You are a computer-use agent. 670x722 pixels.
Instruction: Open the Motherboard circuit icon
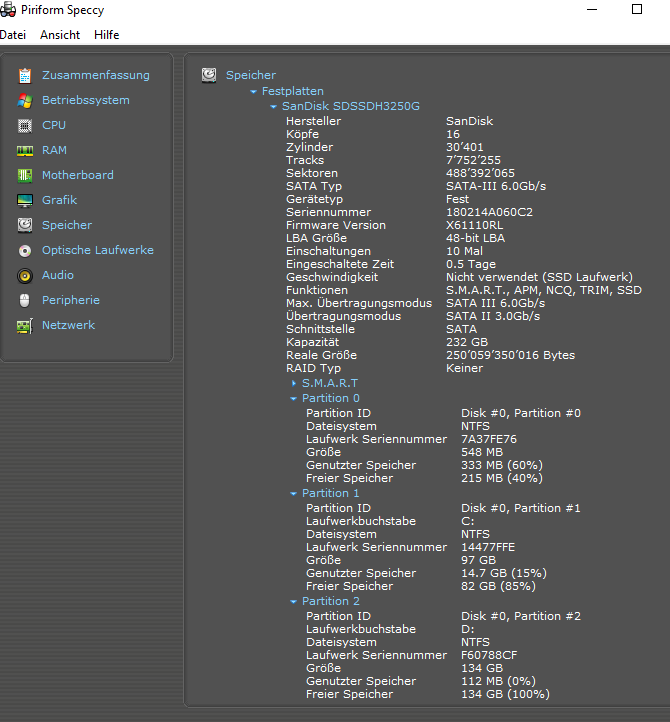pos(25,175)
